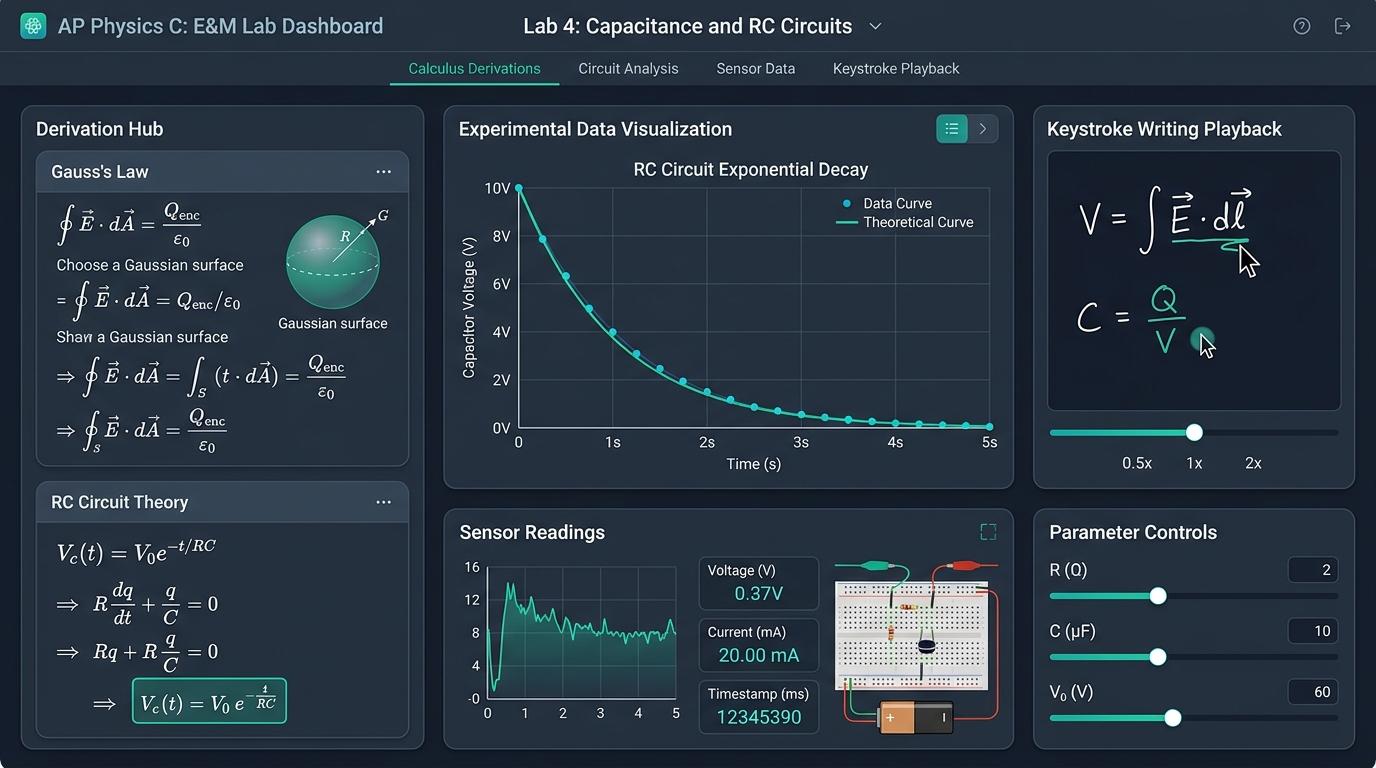Open the RC Circuit Theory card options menu

[x=383, y=502]
